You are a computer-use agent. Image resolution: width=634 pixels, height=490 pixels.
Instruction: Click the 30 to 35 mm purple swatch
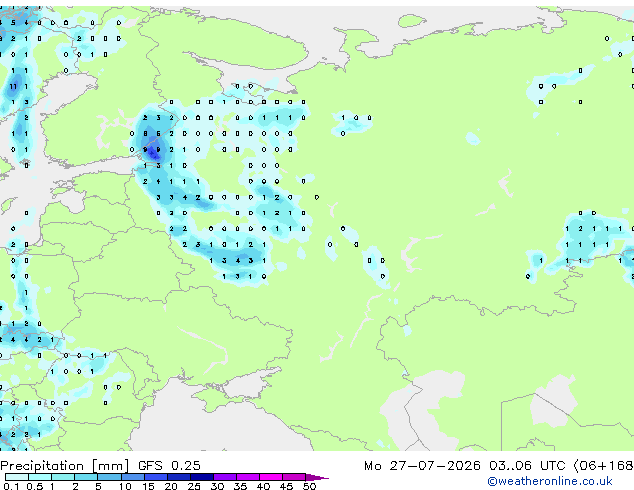click(225, 477)
